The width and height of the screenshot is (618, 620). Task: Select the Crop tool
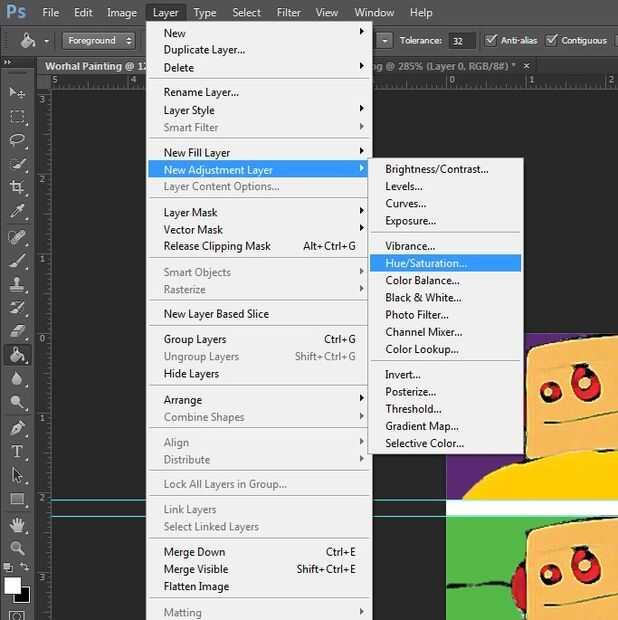click(17, 187)
